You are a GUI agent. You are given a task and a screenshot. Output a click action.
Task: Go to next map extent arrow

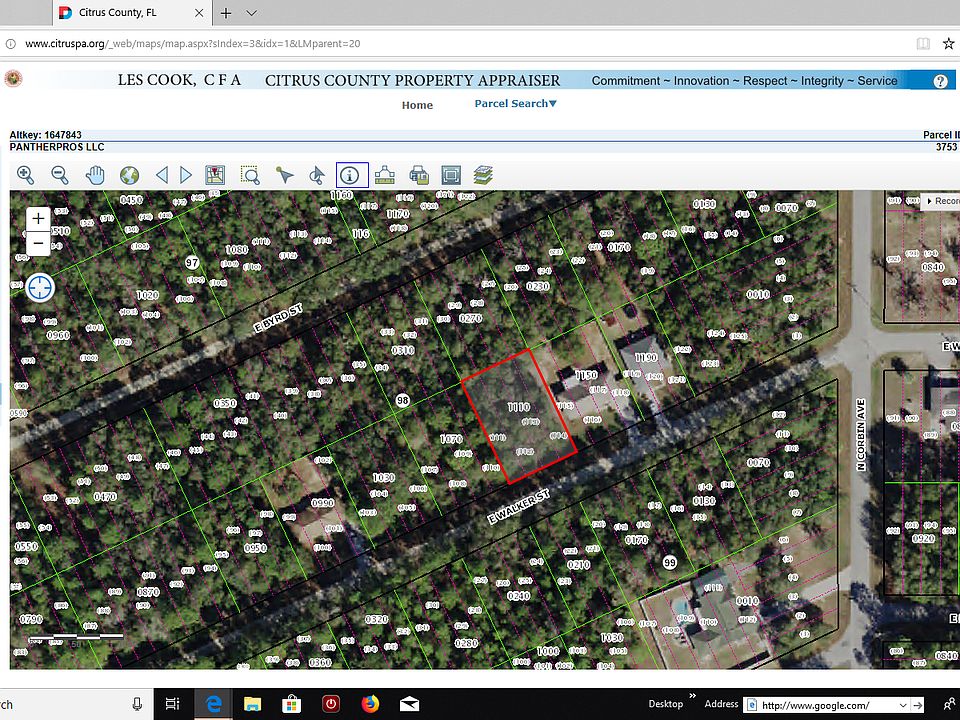coord(186,175)
